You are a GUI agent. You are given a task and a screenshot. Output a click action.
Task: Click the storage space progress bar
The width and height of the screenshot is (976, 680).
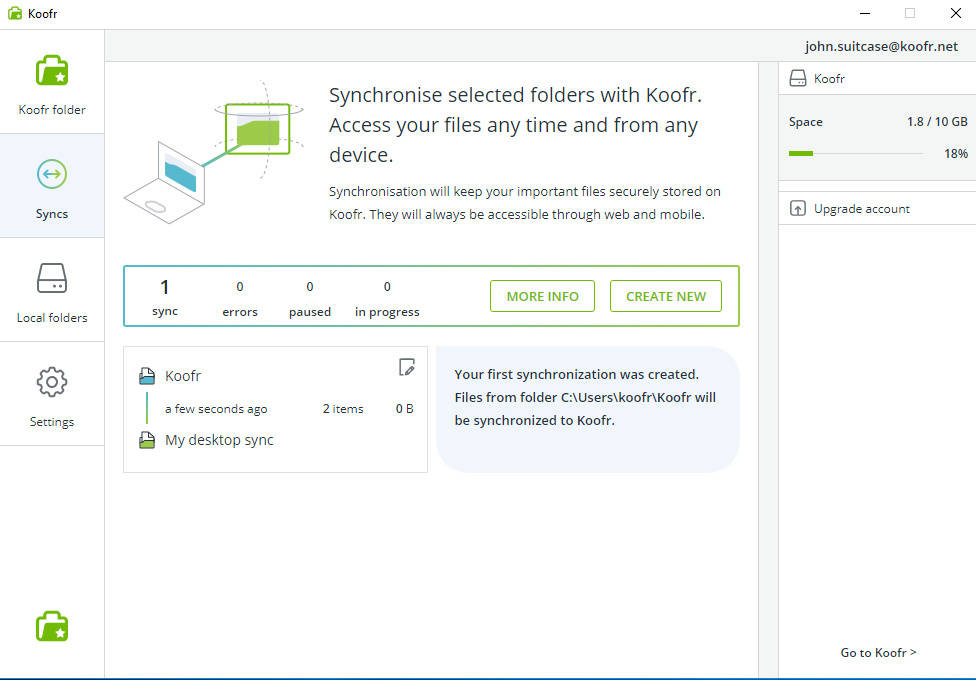click(856, 153)
